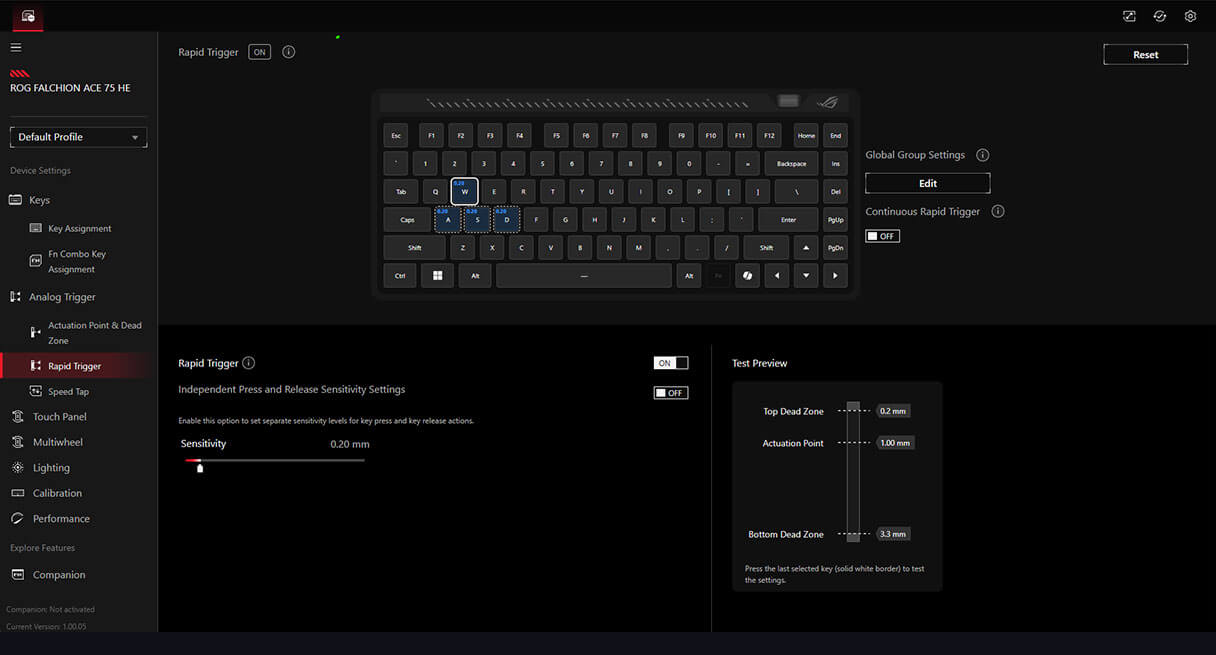The width and height of the screenshot is (1216, 655).
Task: Click the info icon beside Global Group Settings
Action: coord(982,155)
